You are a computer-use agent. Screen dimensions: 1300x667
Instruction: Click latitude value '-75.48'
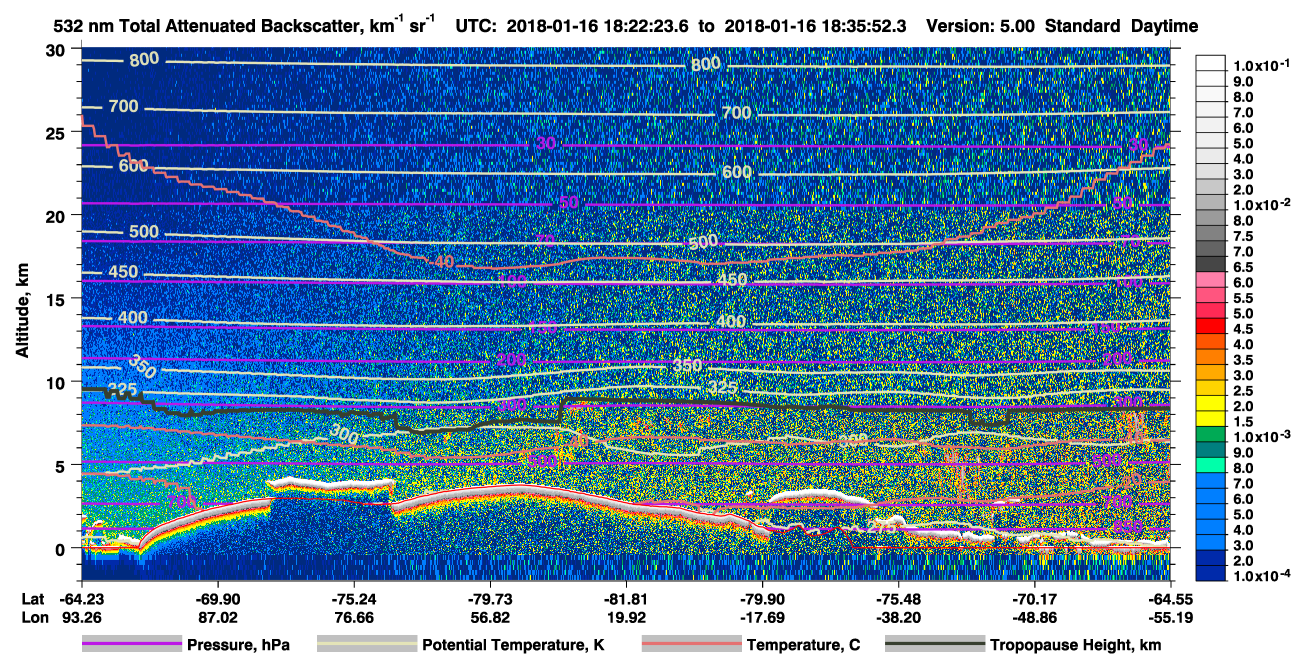pos(898,600)
